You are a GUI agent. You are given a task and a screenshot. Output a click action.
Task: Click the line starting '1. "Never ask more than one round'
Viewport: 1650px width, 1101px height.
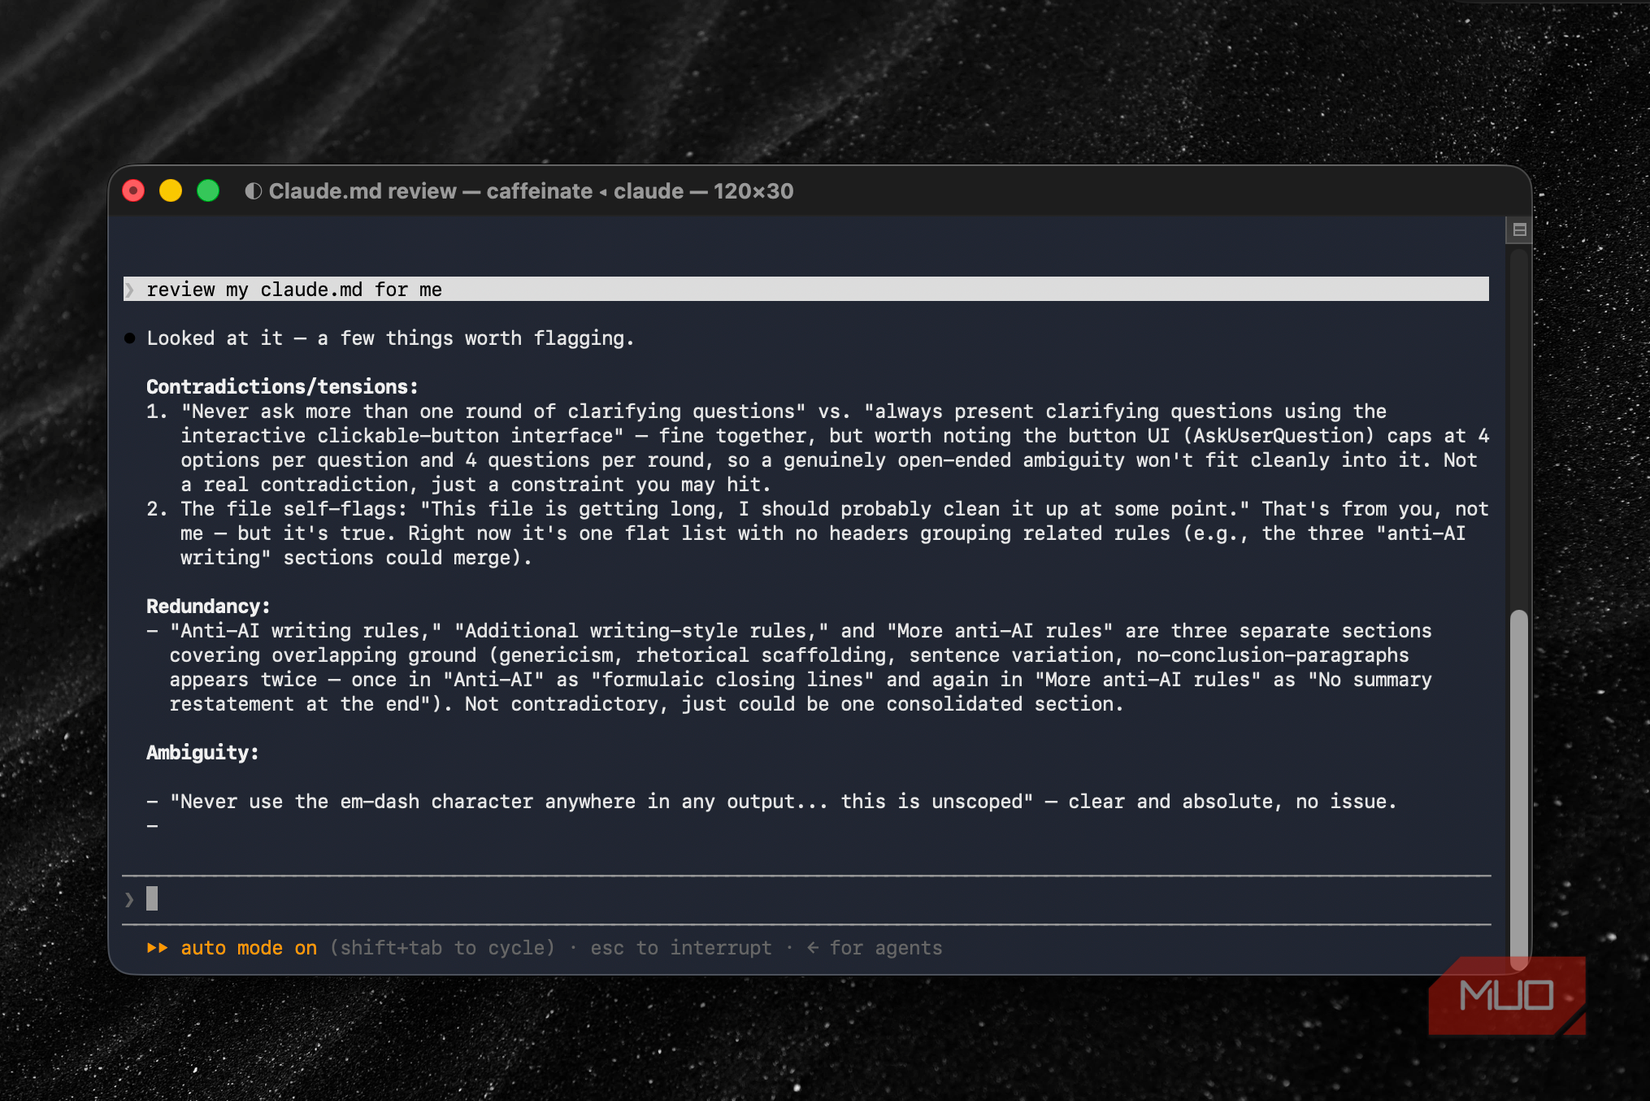click(x=766, y=411)
